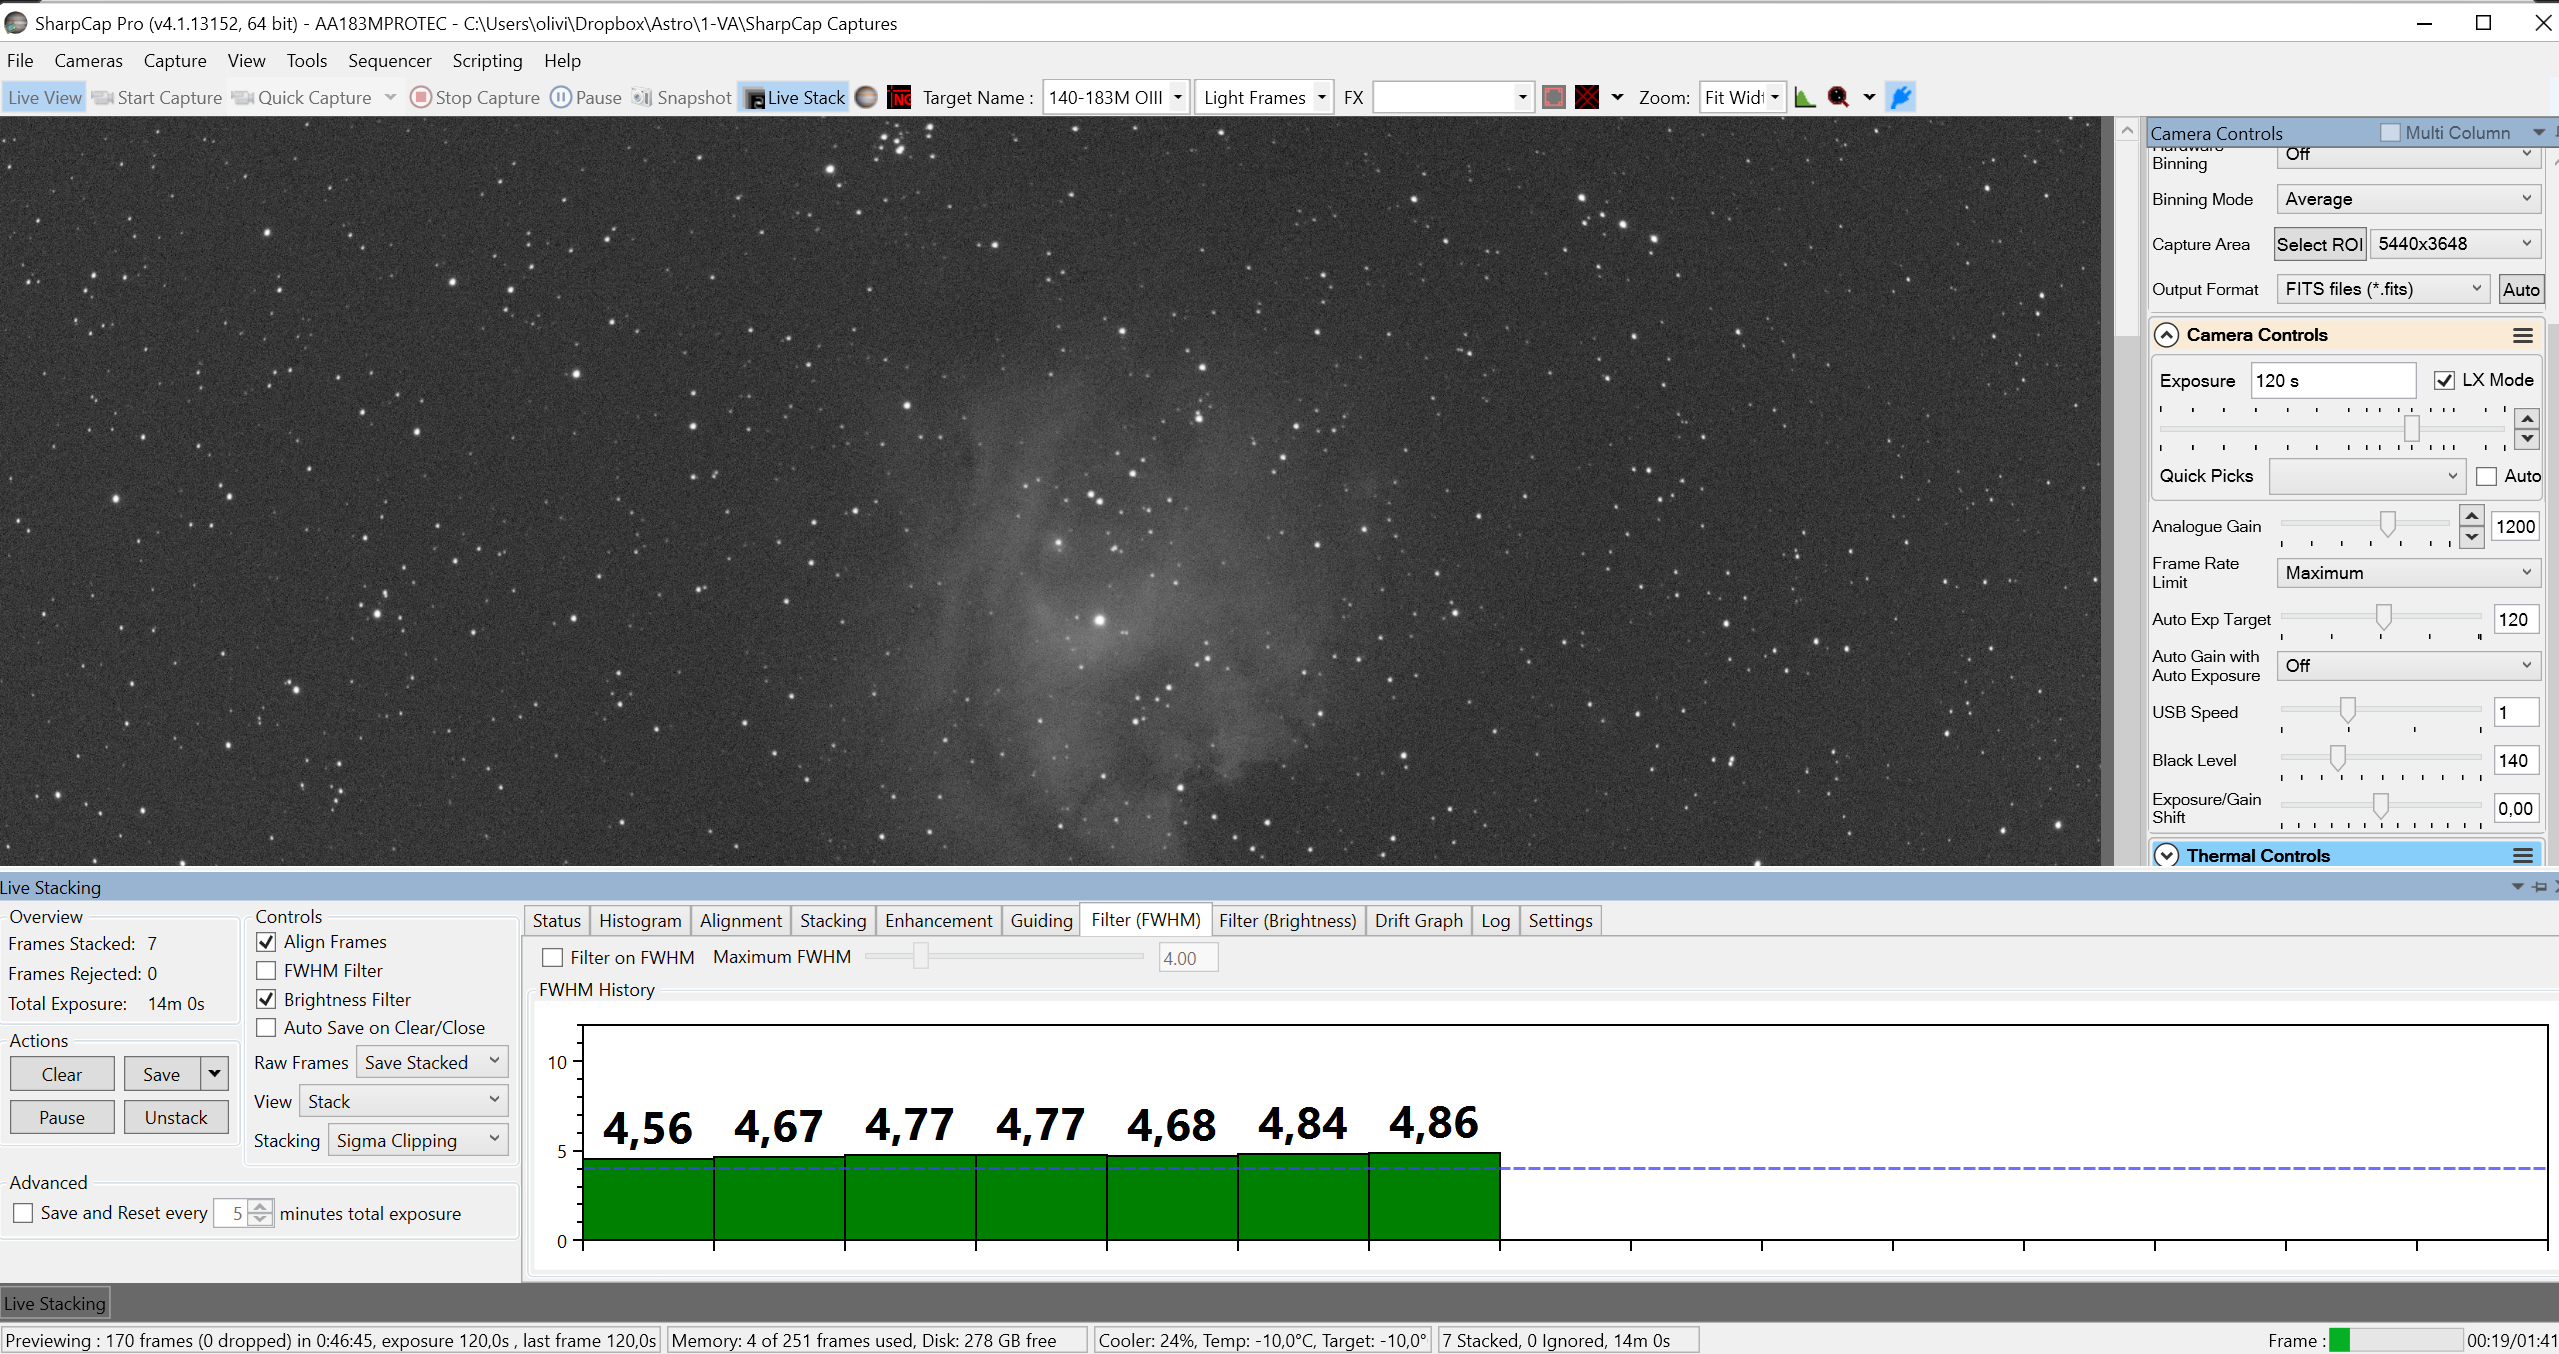
Task: Toggle the LX Mode checkbox
Action: pyautogui.click(x=2444, y=380)
